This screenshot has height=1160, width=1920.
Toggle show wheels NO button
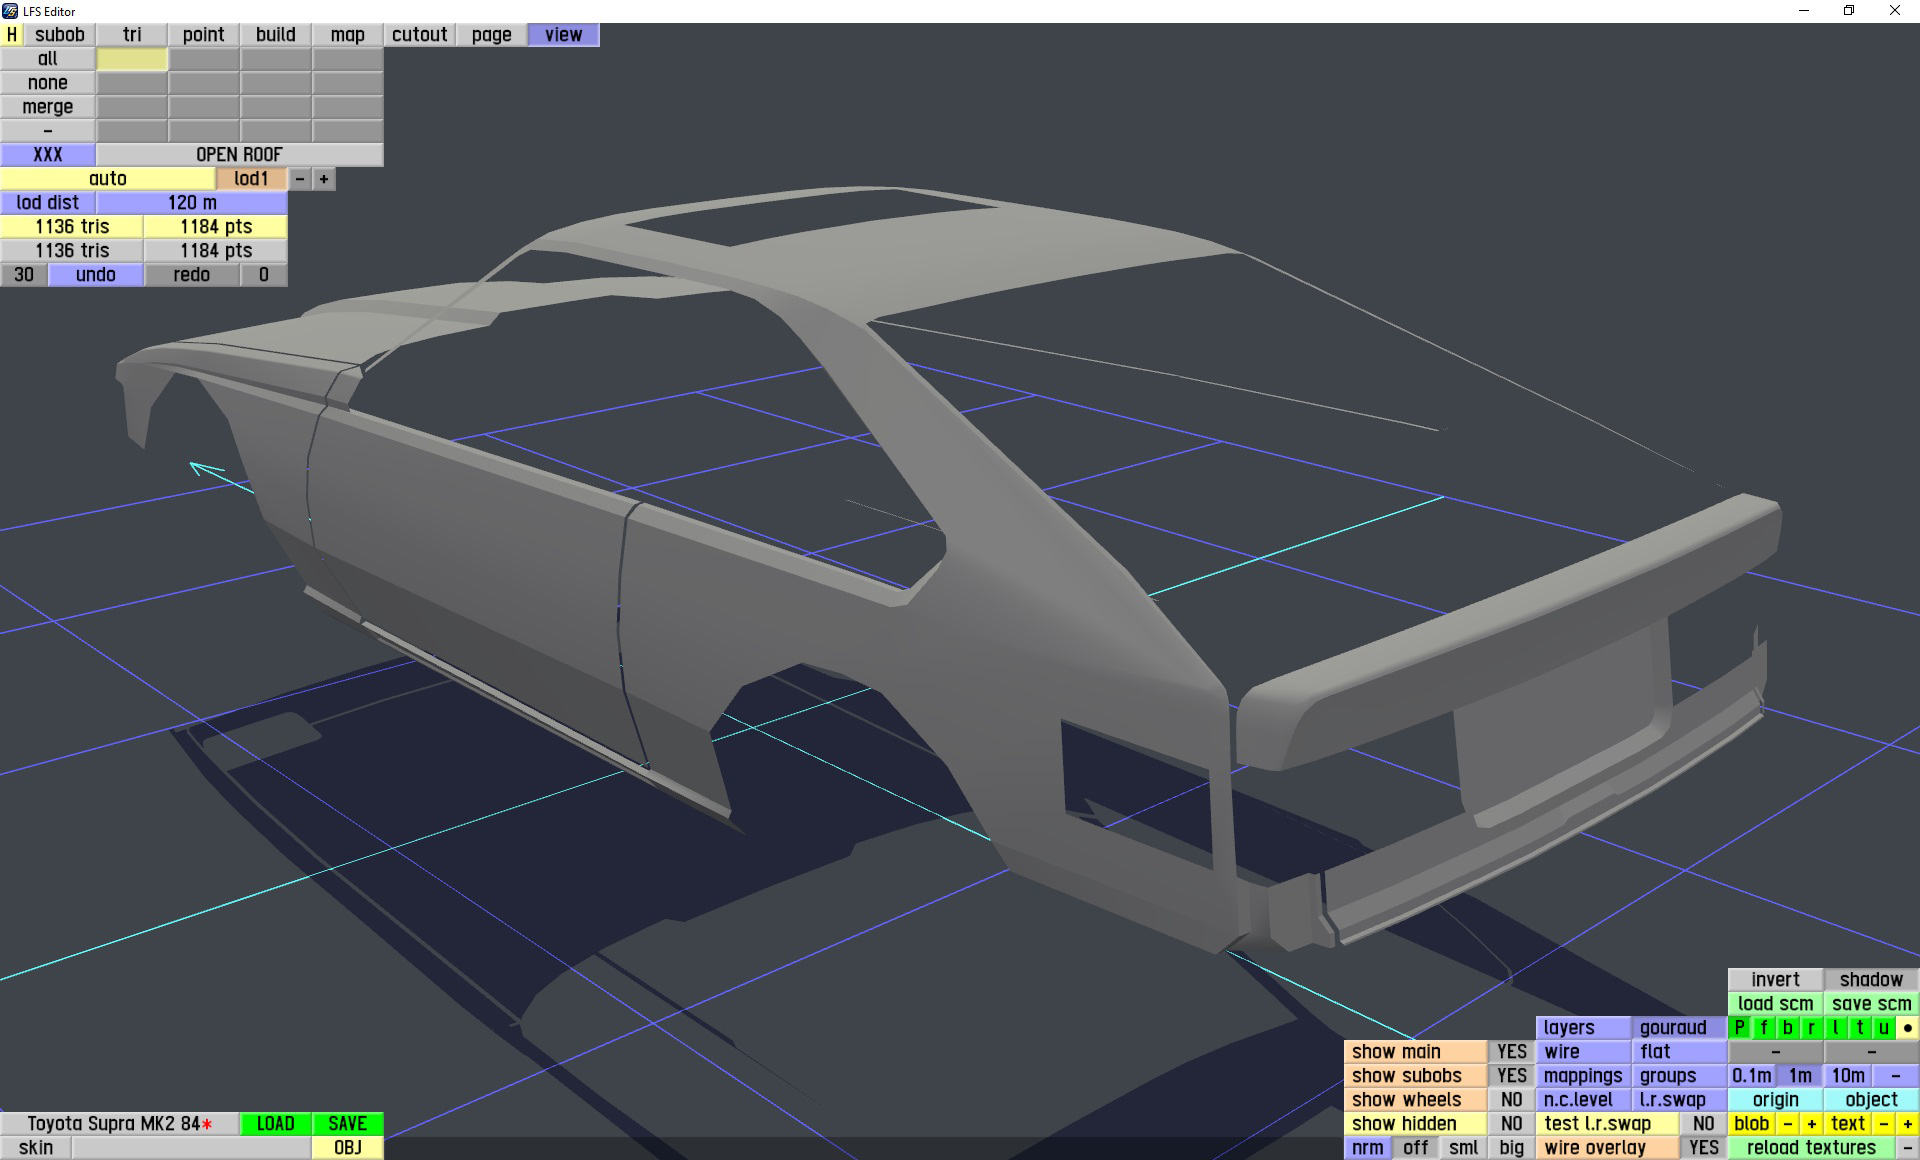(1511, 1100)
